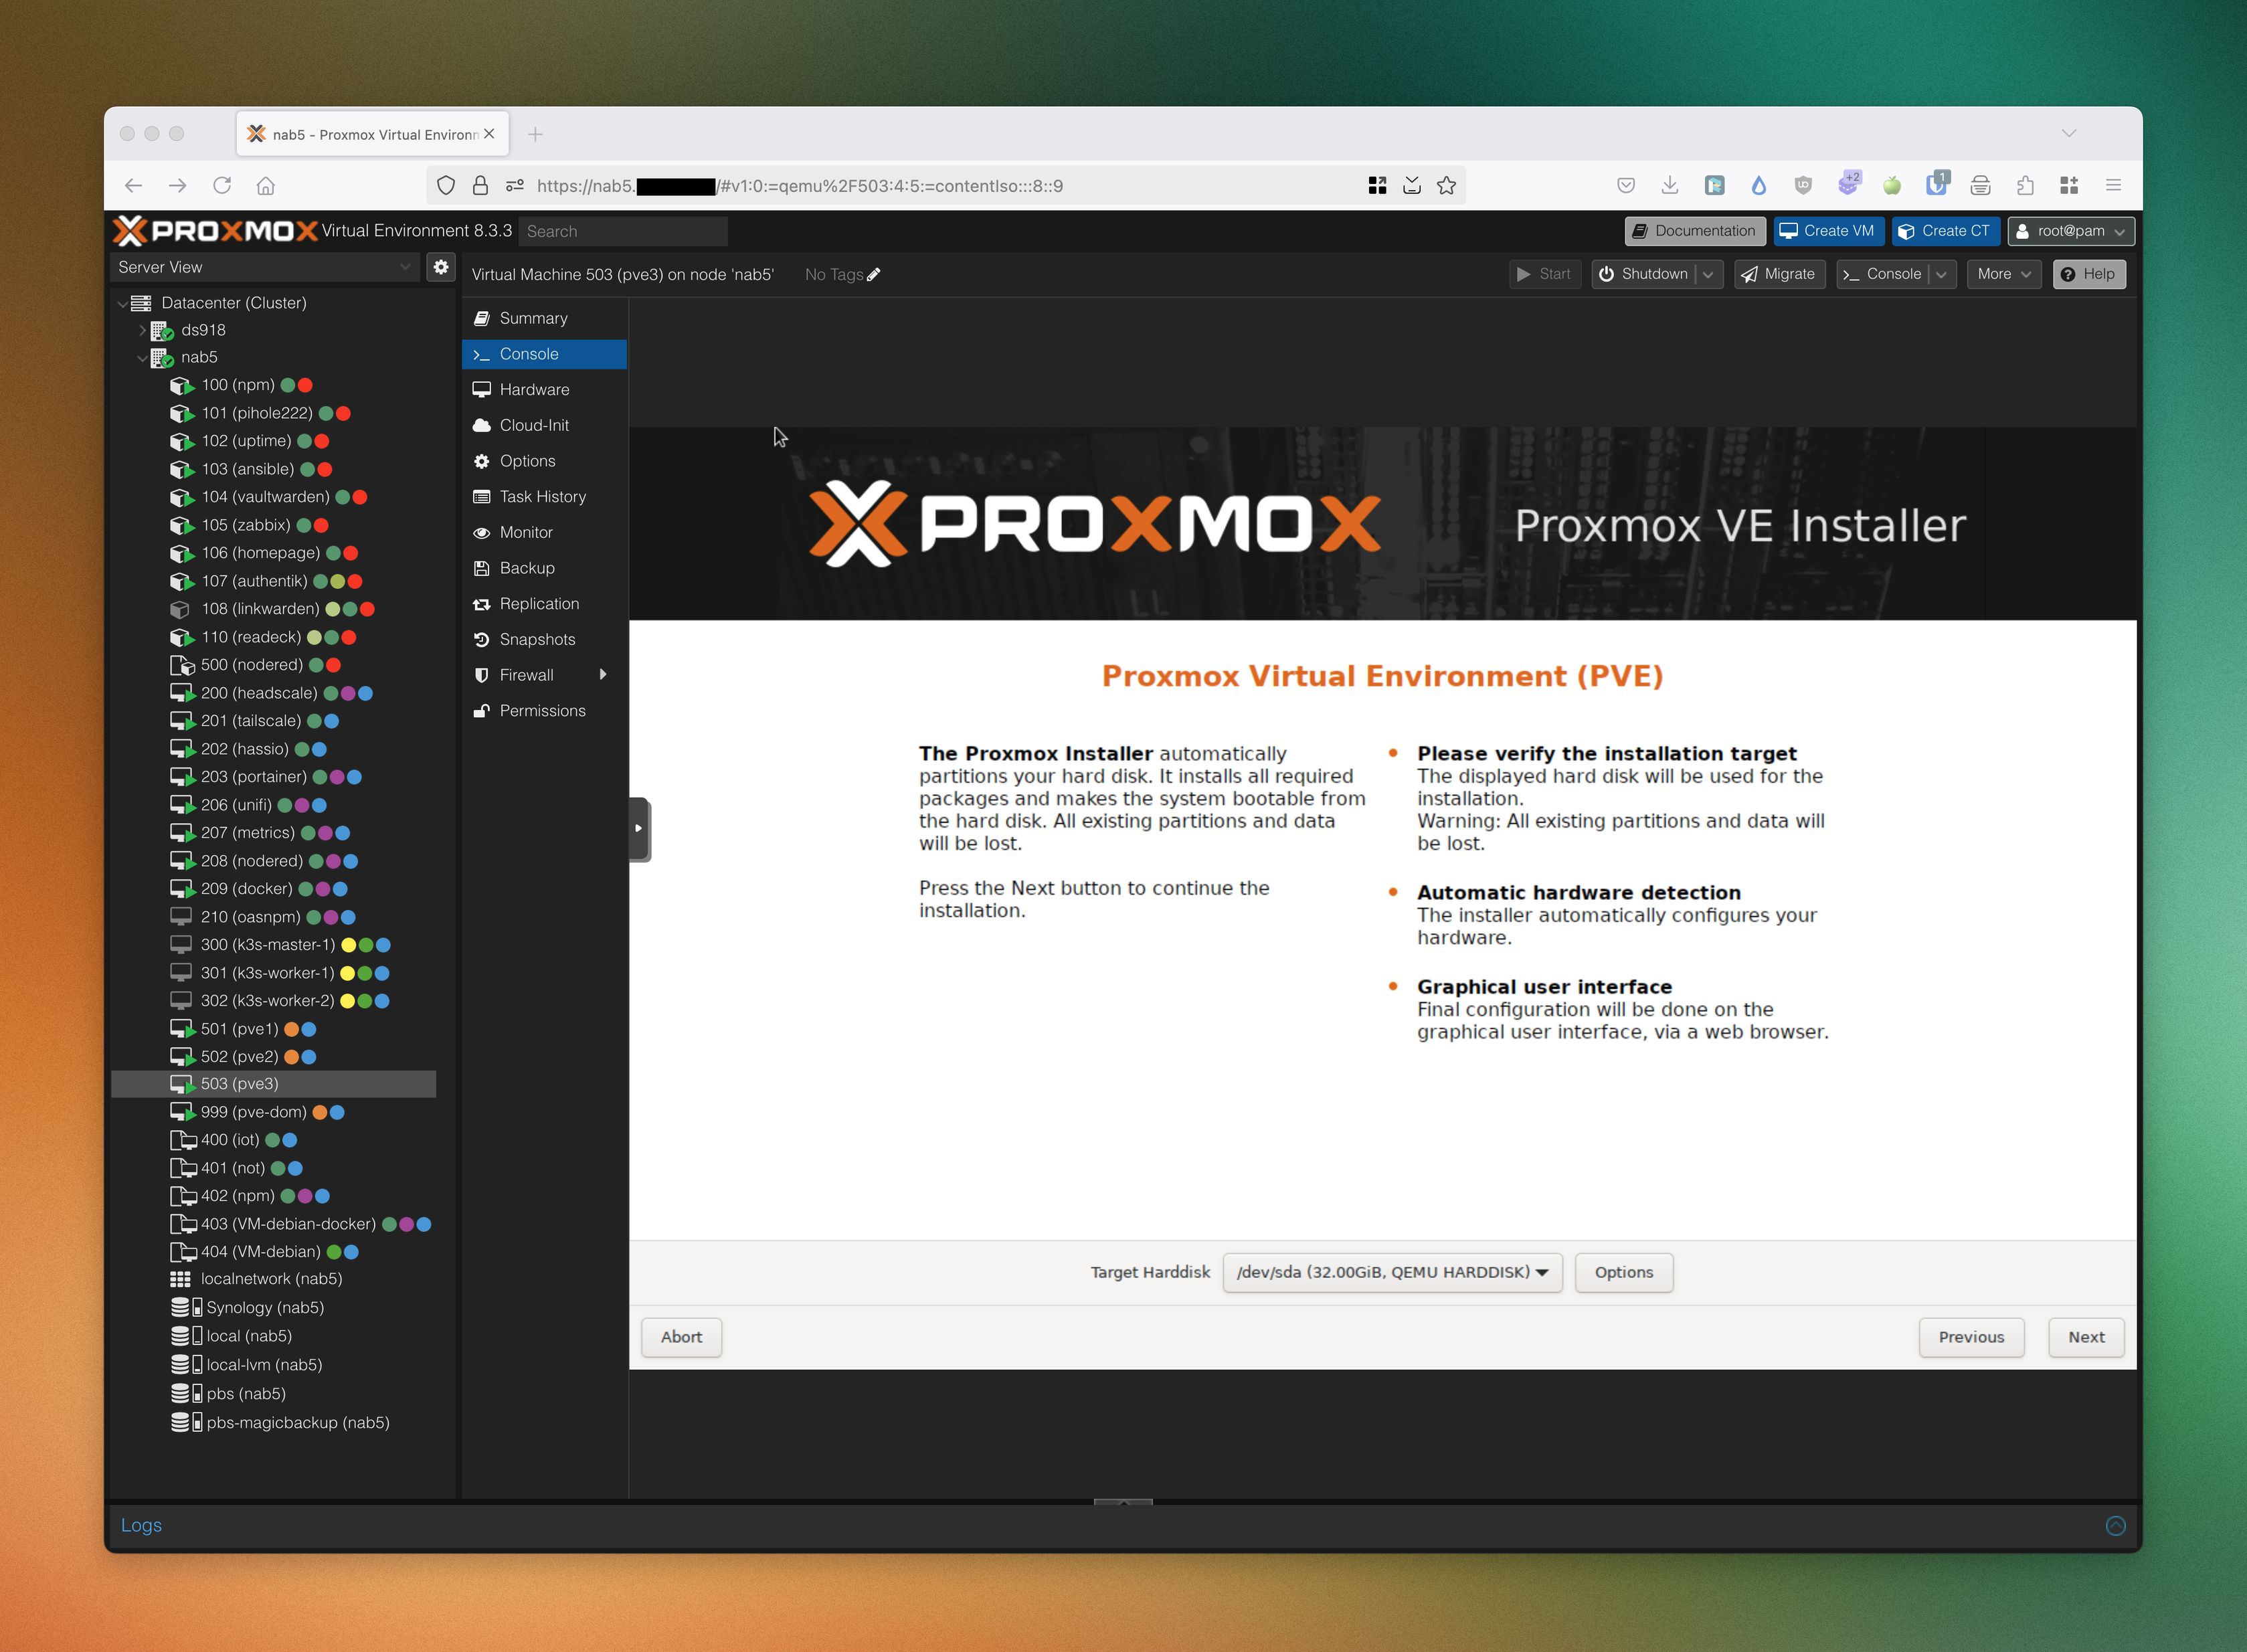The image size is (2247, 1652).
Task: Click the Migrate button
Action: (x=1780, y=274)
